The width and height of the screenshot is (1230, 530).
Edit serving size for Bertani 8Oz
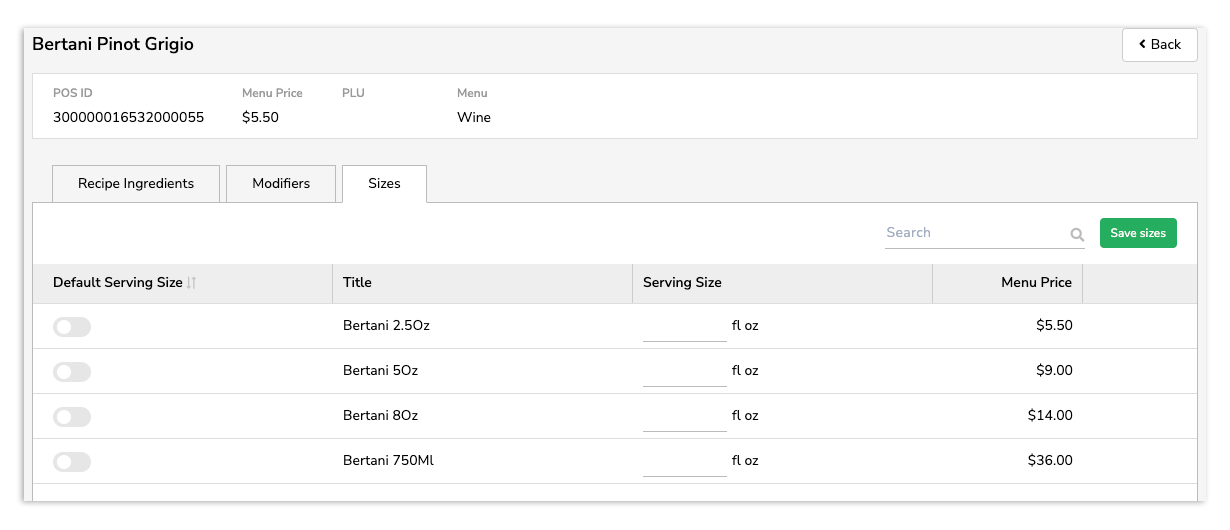pyautogui.click(x=684, y=417)
